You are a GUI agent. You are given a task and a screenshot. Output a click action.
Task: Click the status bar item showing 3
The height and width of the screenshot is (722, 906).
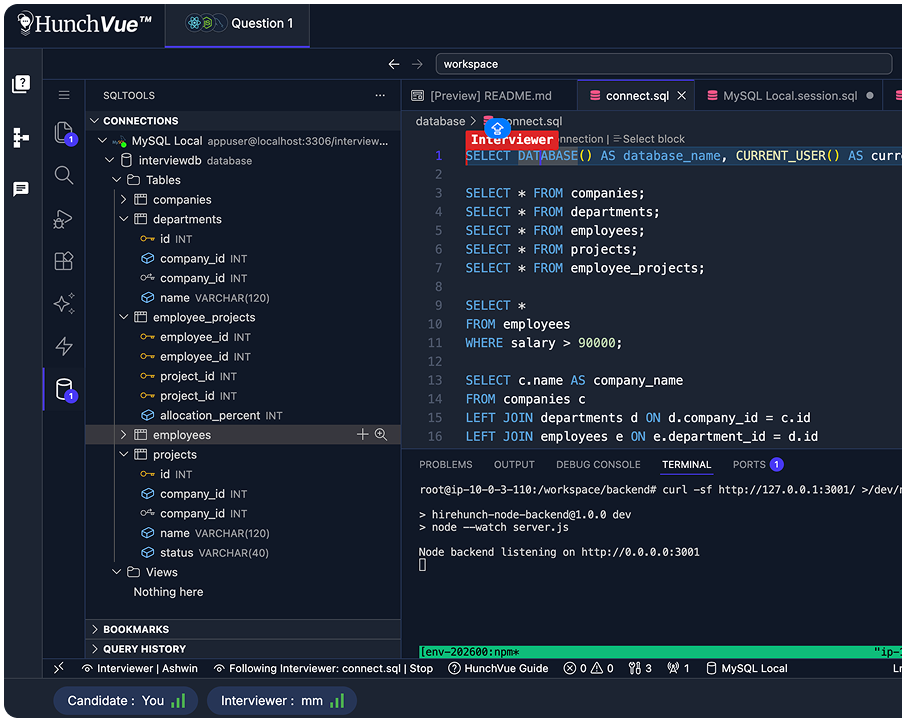click(x=640, y=668)
